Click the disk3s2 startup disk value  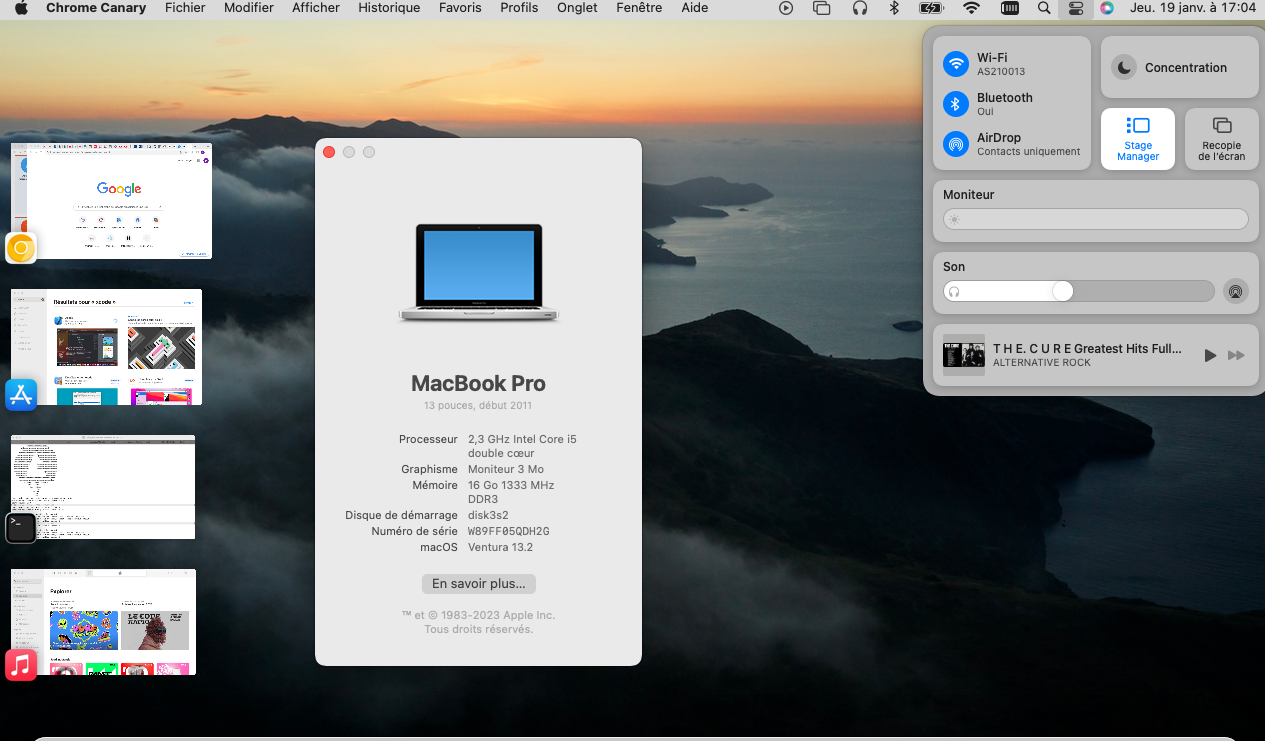click(x=488, y=515)
